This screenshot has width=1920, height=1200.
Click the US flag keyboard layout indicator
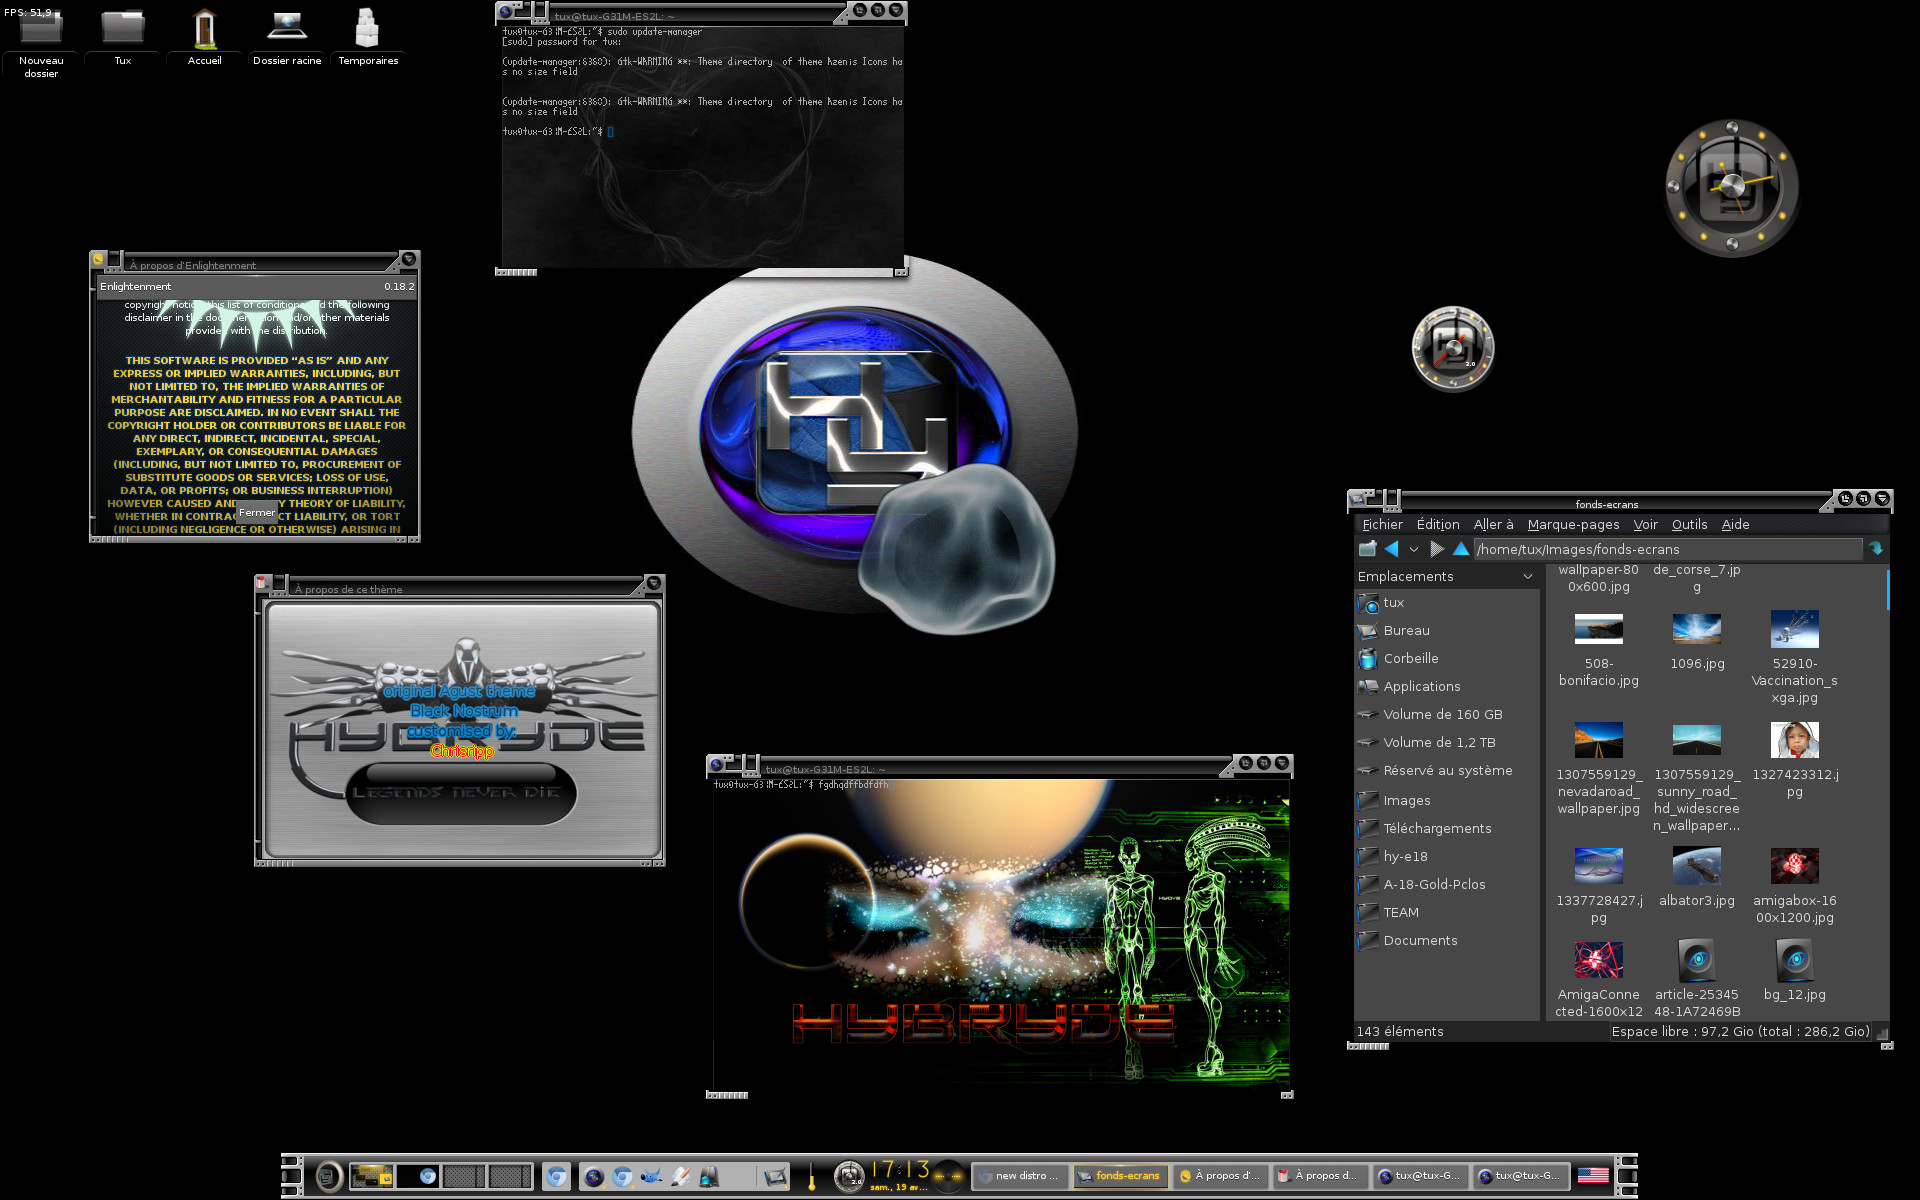1593,1176
